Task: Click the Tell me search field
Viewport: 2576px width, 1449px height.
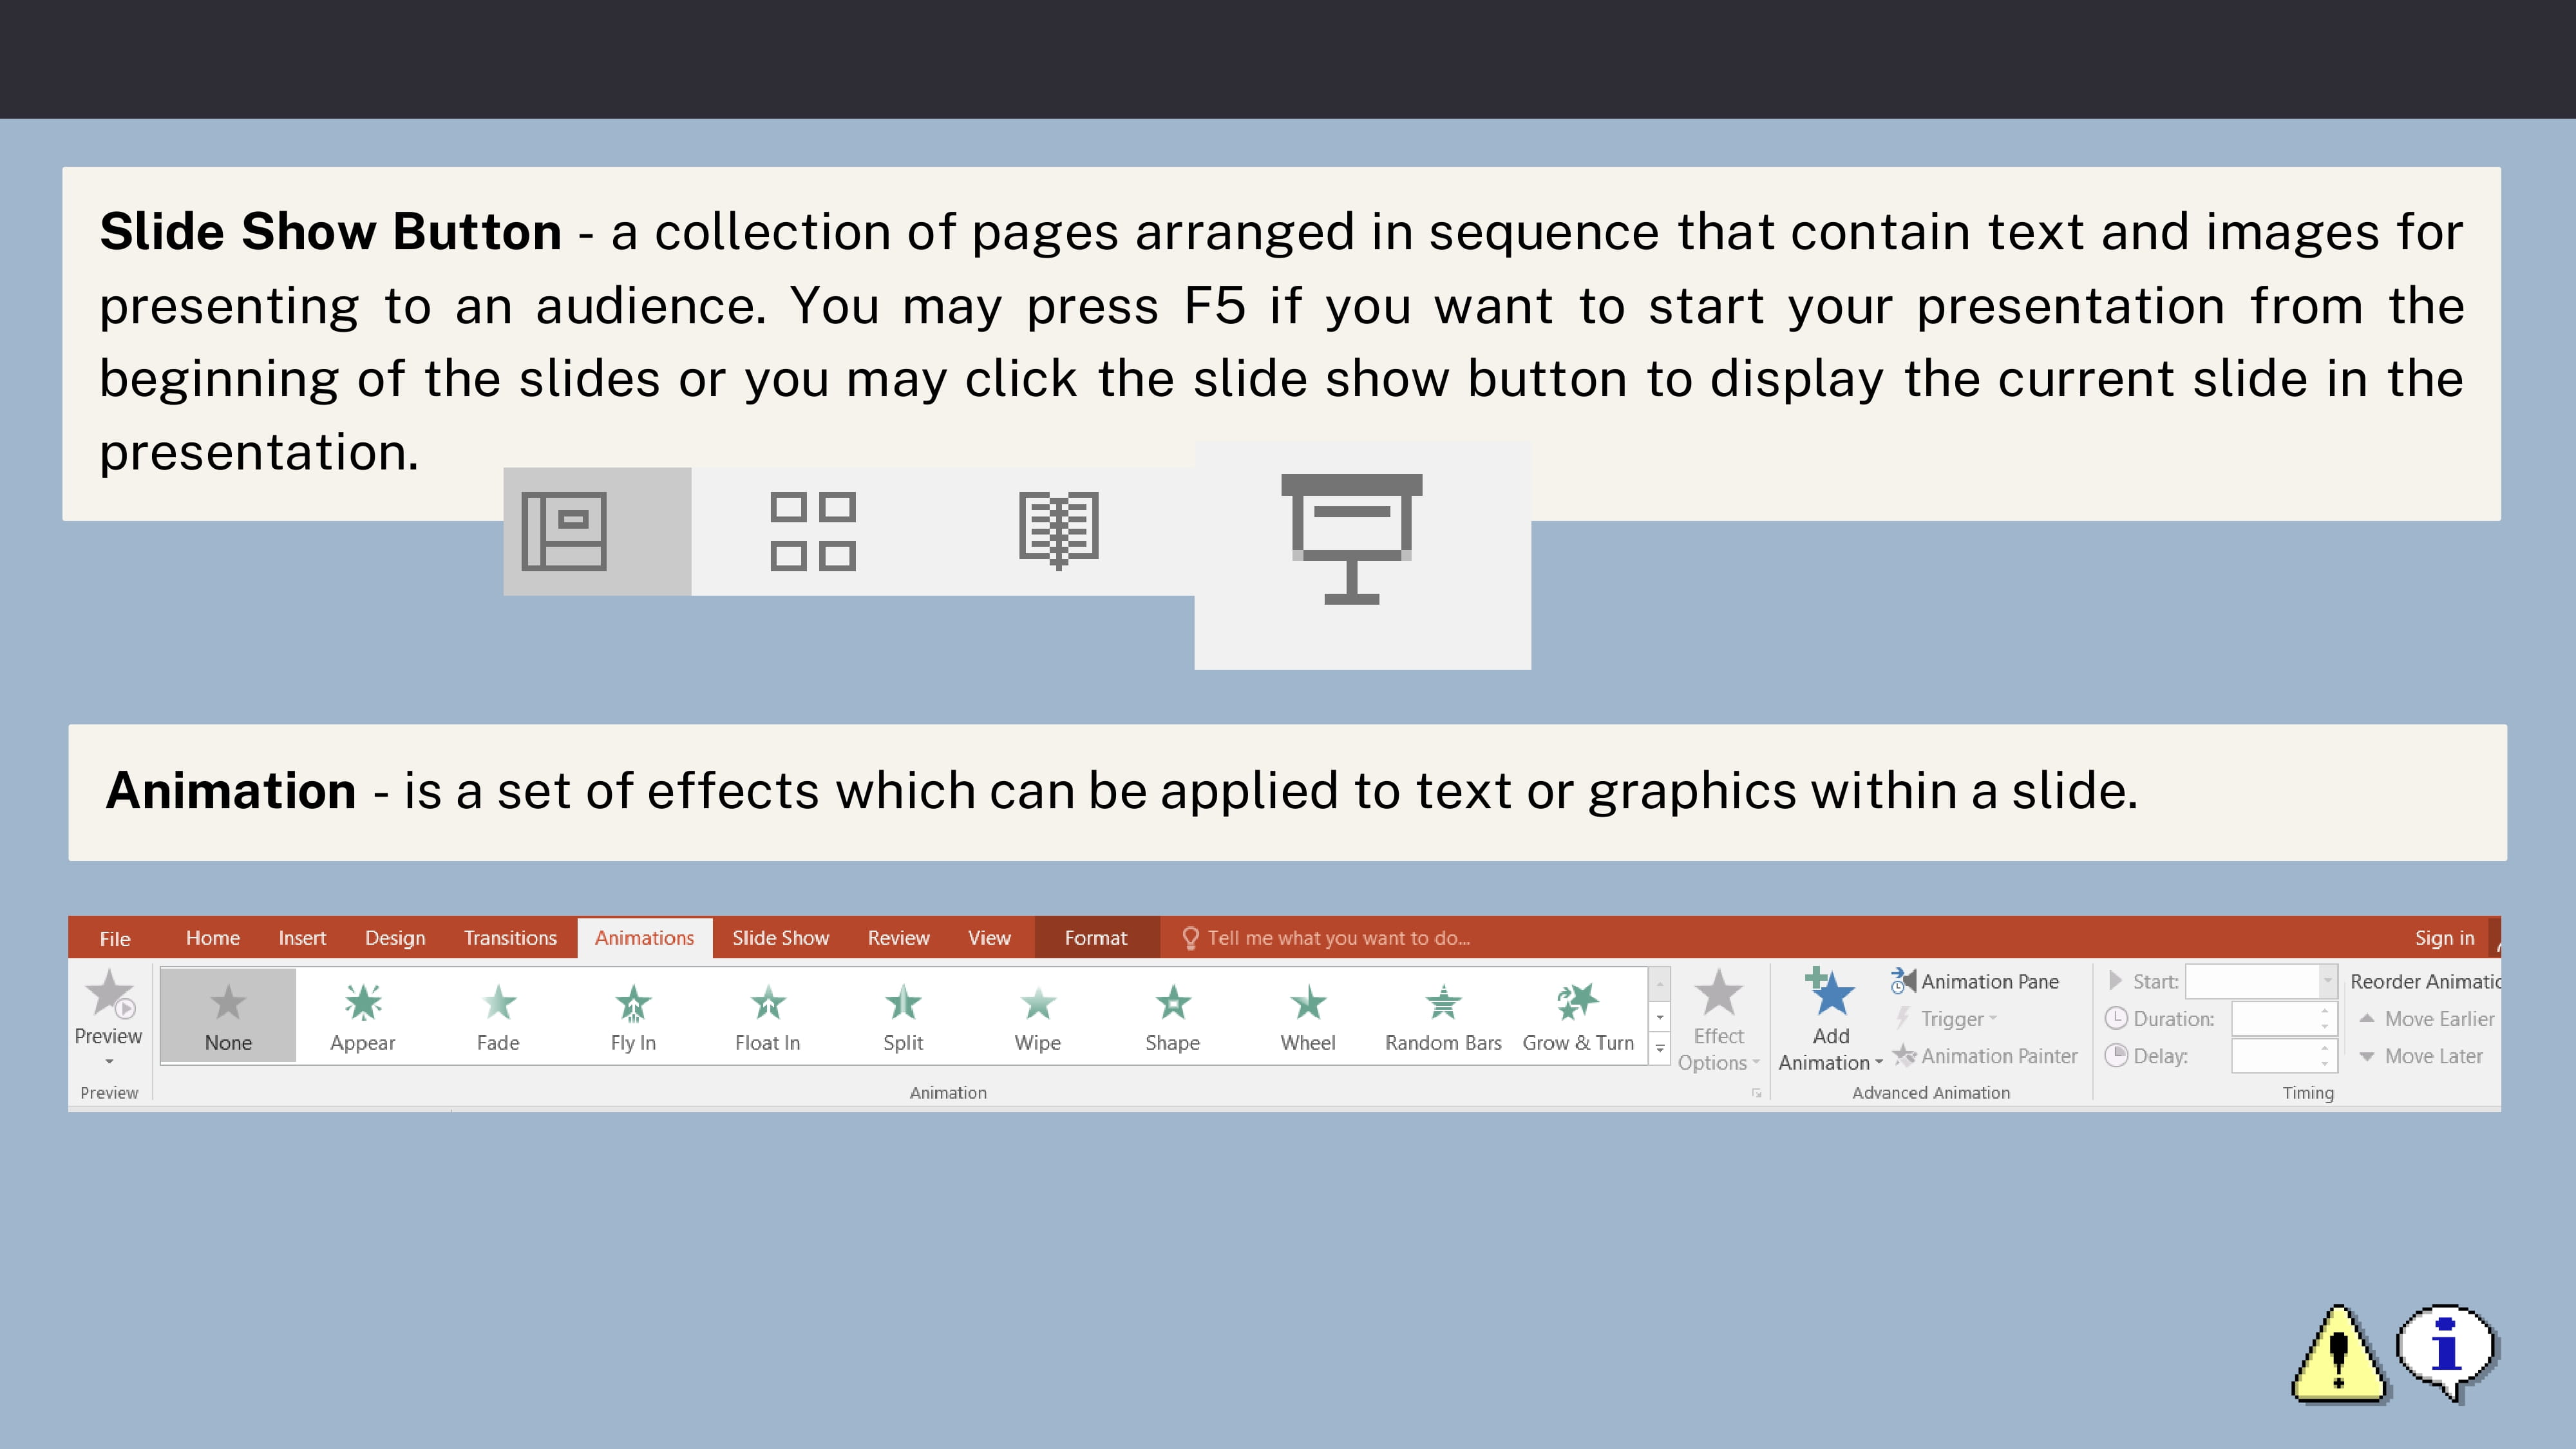Action: pos(1337,938)
